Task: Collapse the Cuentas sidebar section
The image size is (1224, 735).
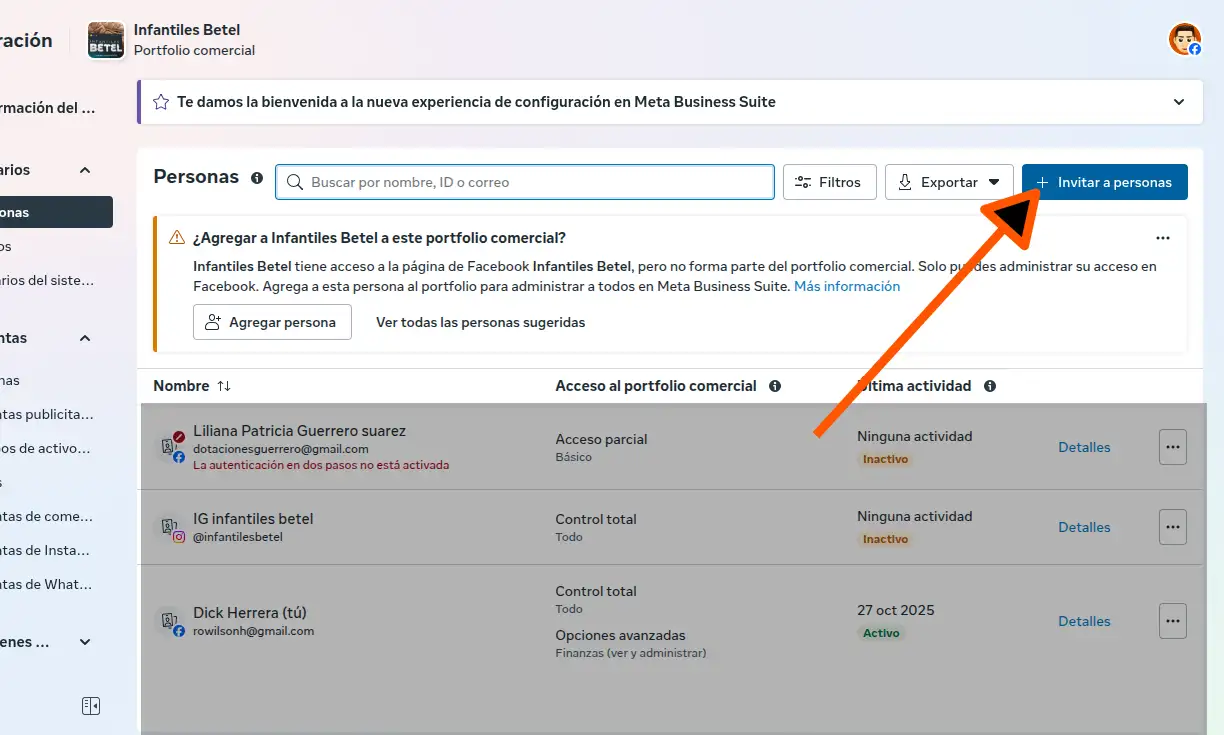Action: [85, 338]
